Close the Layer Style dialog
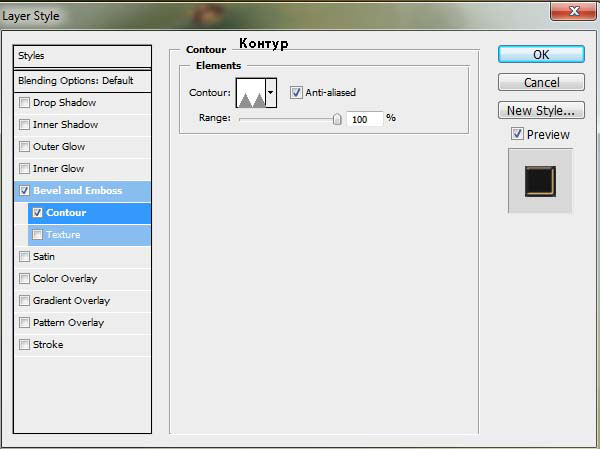 573,11
